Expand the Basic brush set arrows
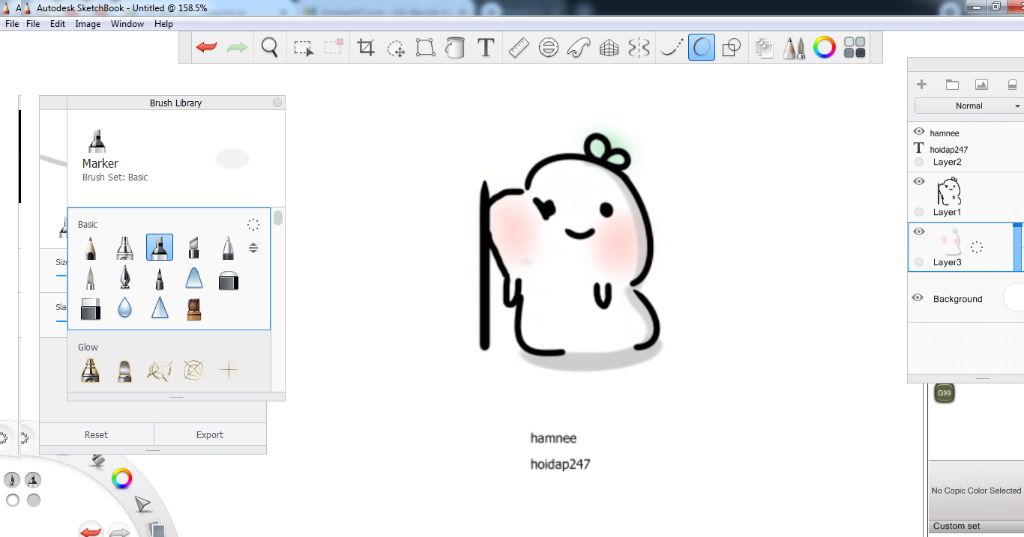 253,248
